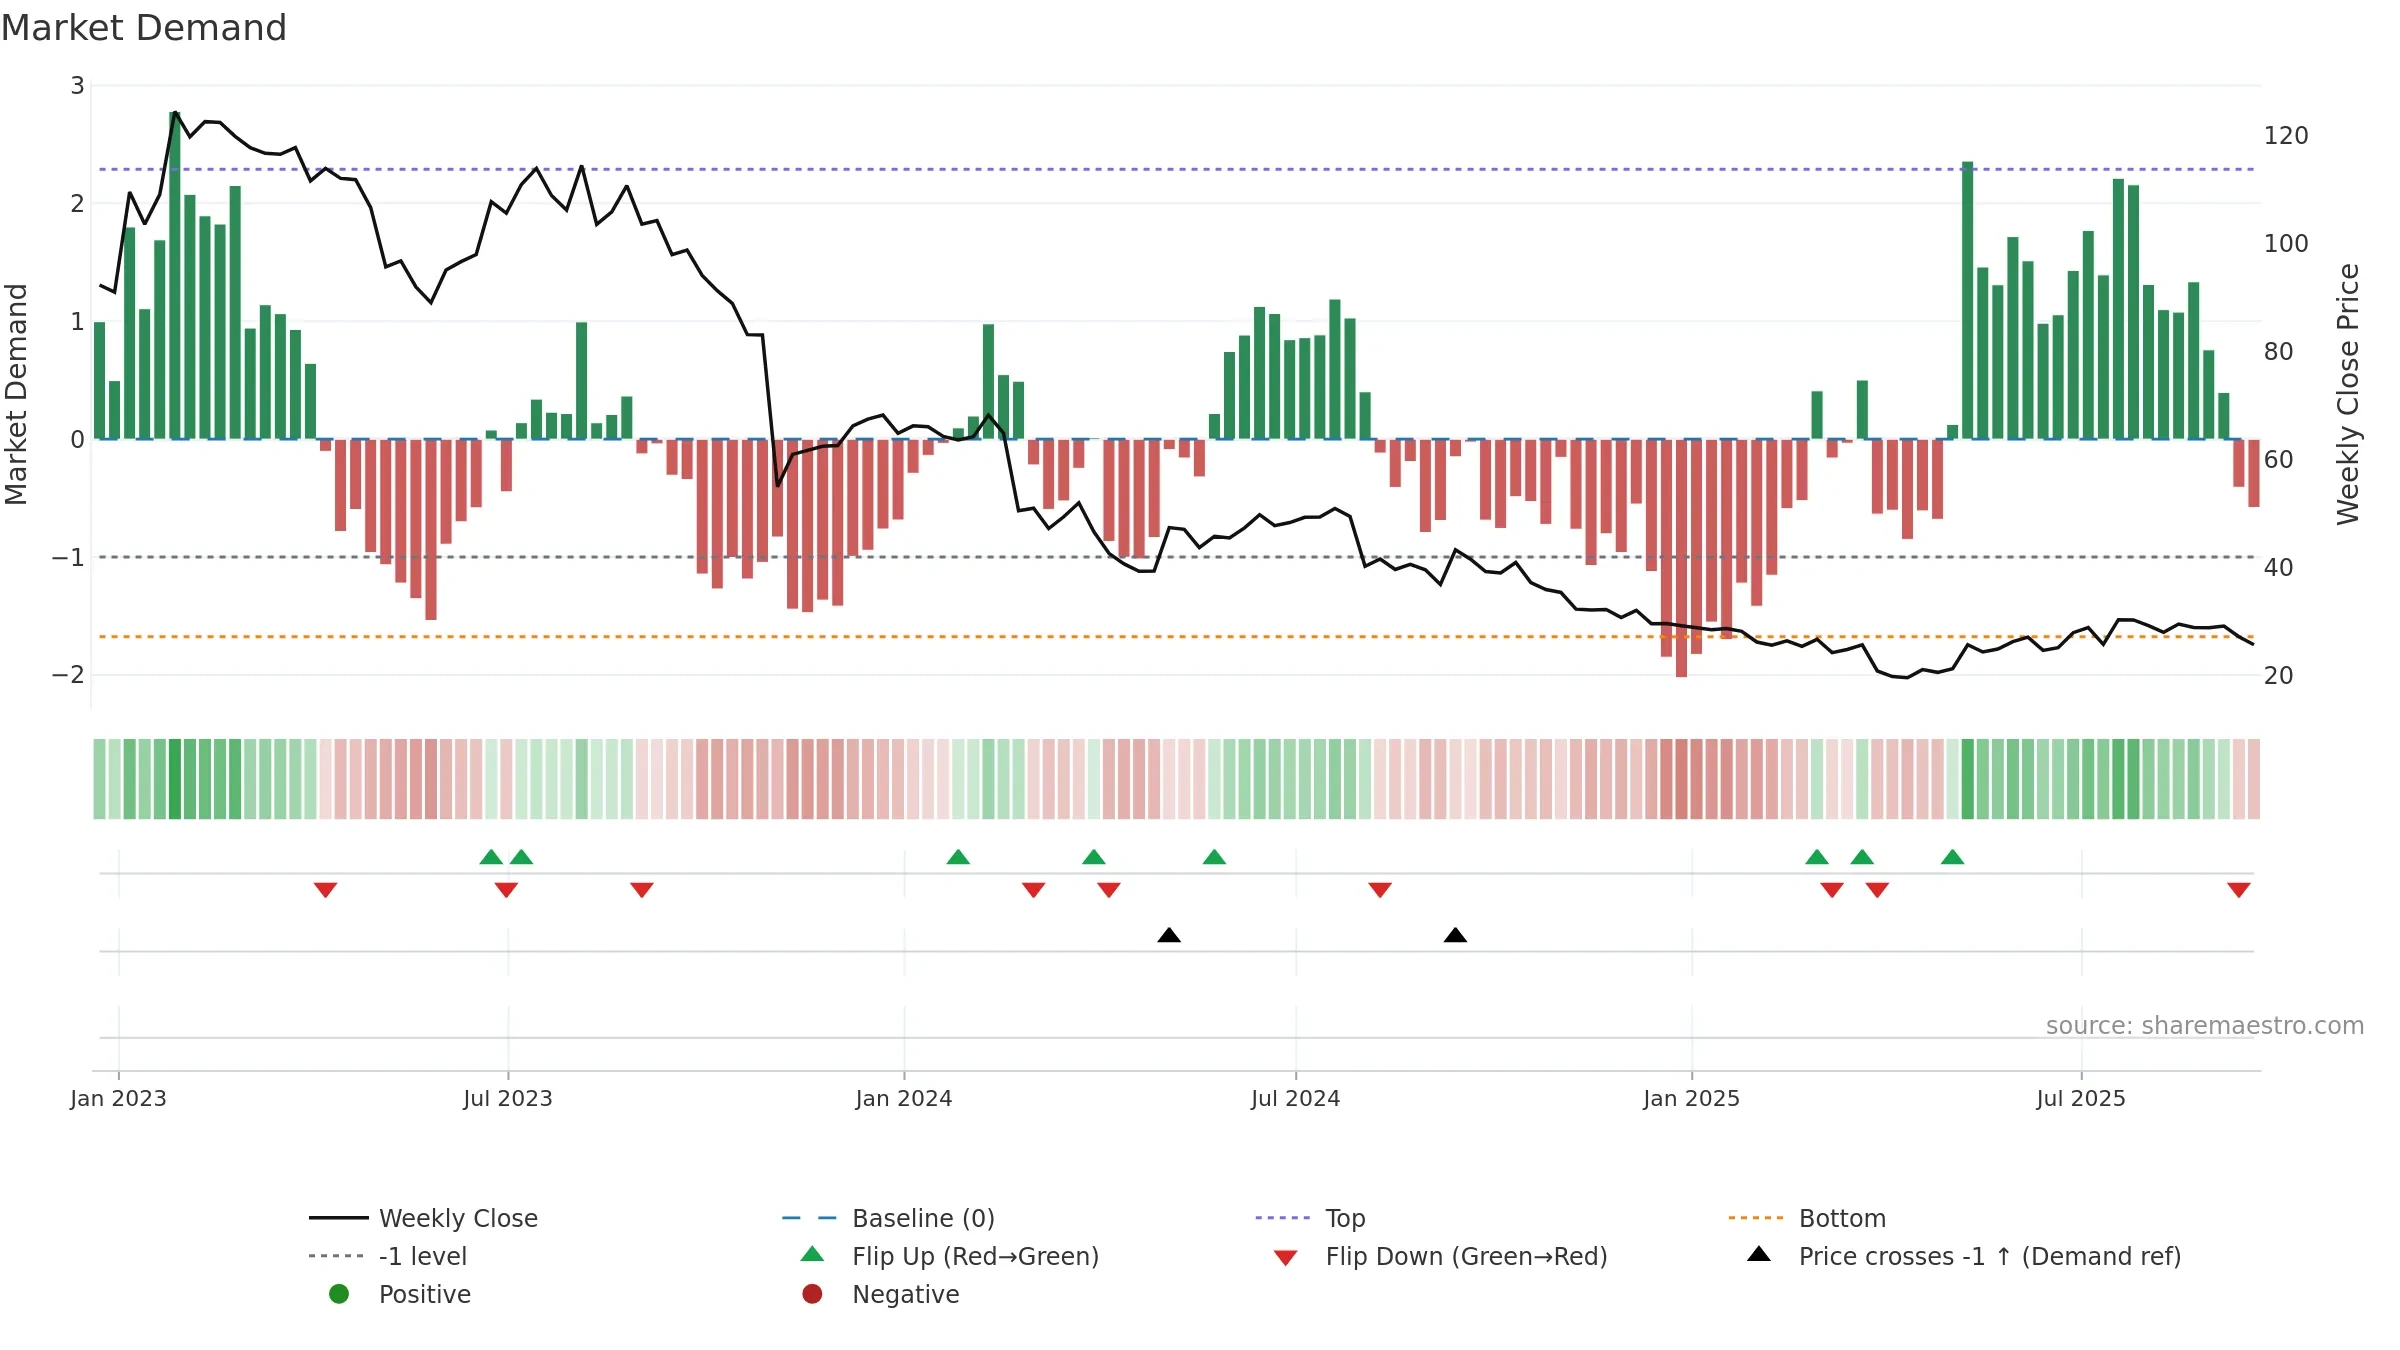Click the '1' tick on left axis

pyautogui.click(x=77, y=322)
